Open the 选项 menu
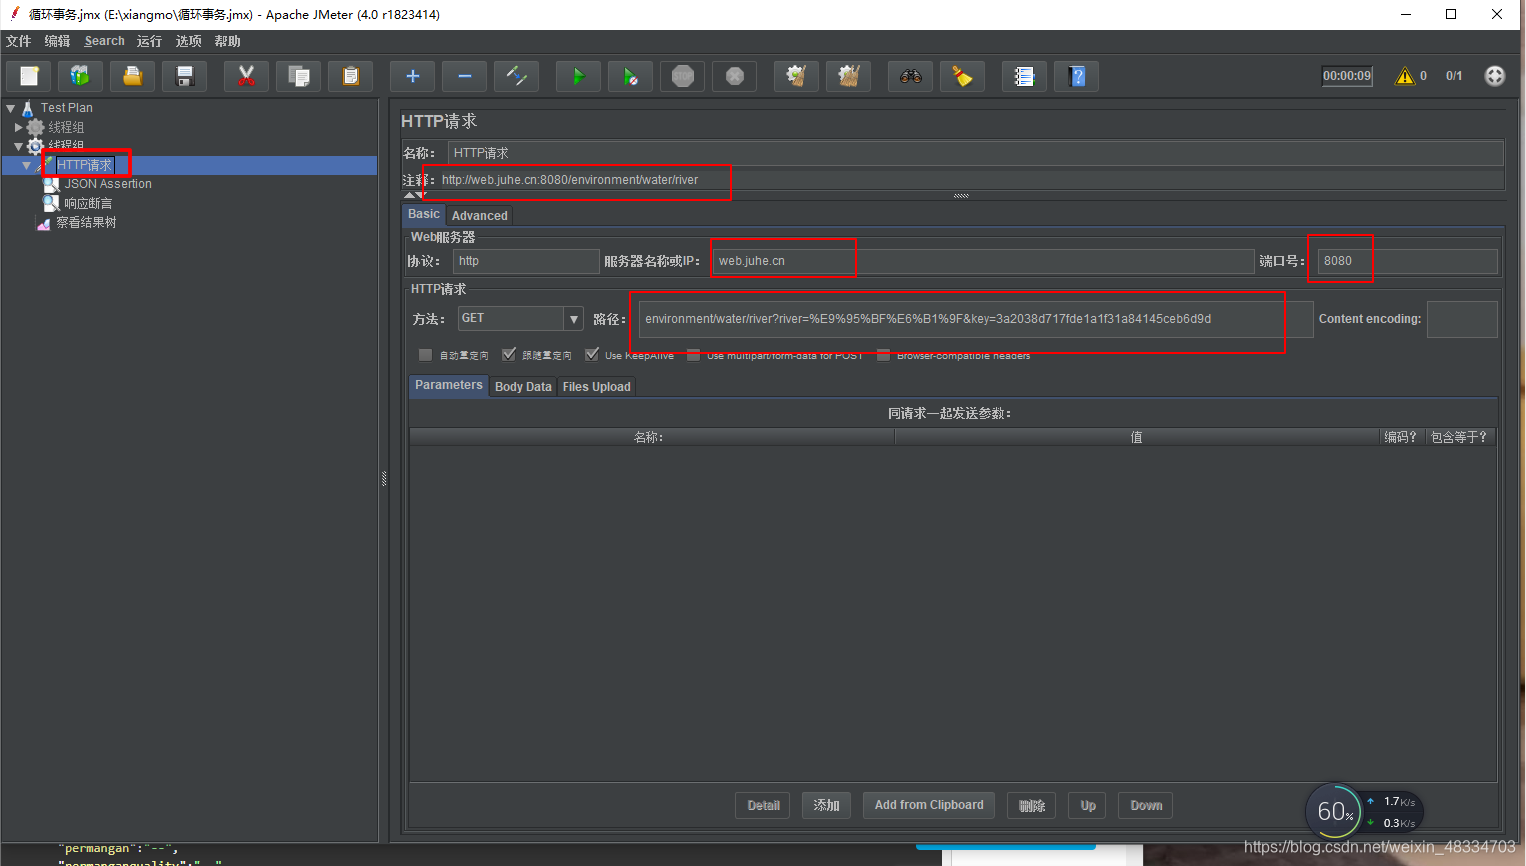 pos(188,41)
